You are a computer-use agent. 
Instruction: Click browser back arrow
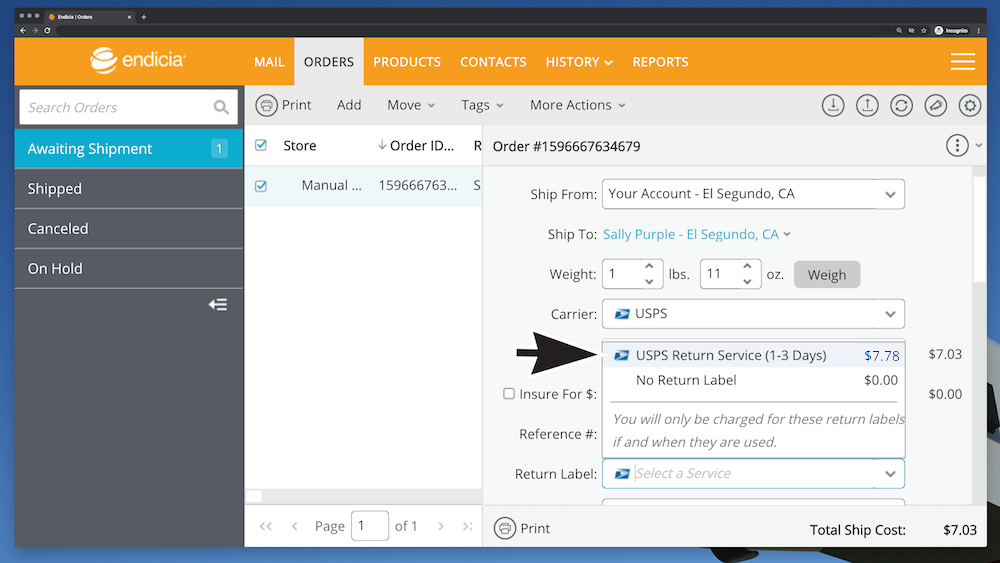point(23,30)
